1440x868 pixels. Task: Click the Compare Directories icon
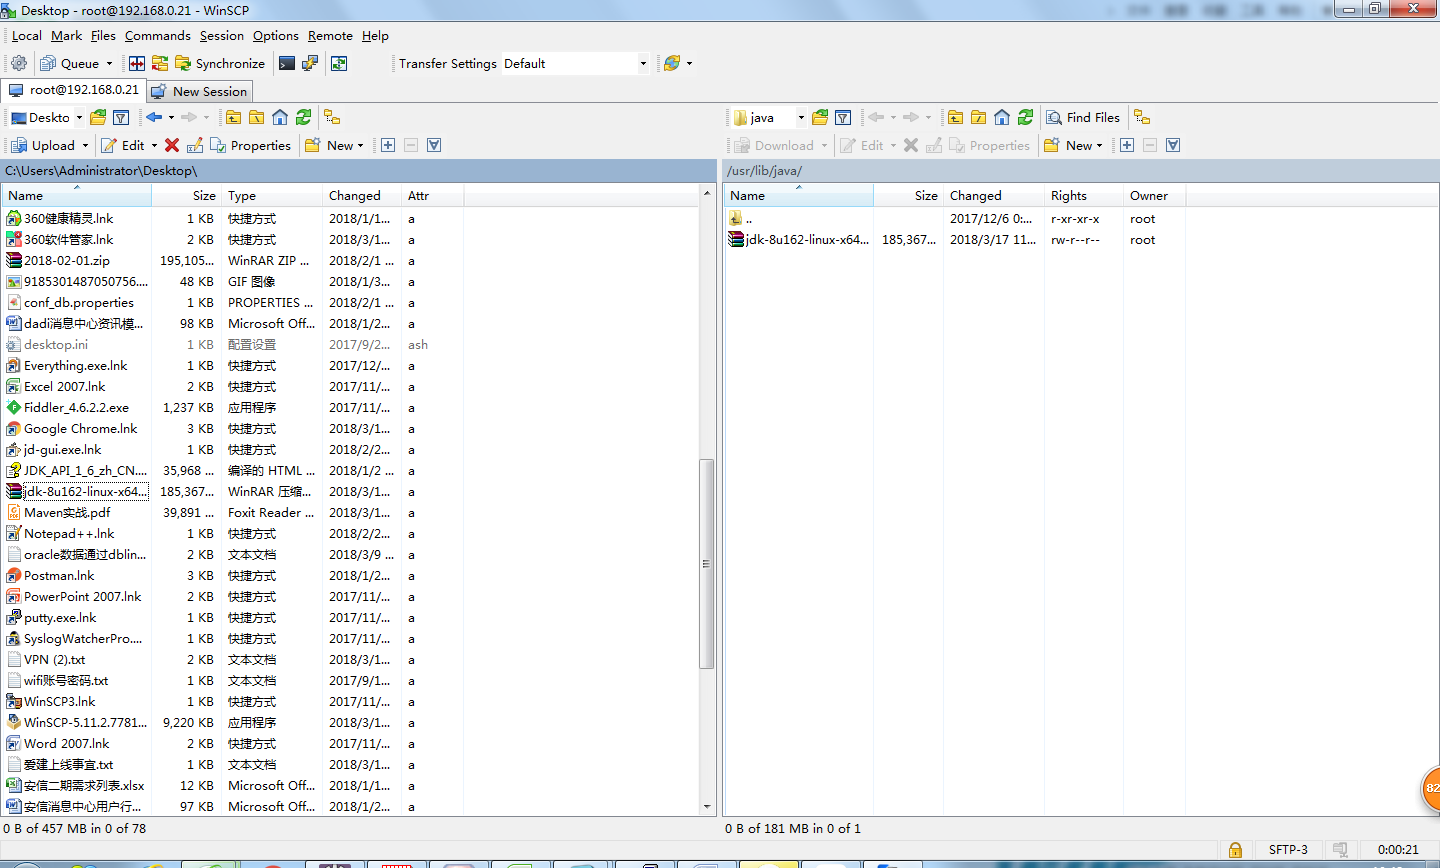(137, 63)
